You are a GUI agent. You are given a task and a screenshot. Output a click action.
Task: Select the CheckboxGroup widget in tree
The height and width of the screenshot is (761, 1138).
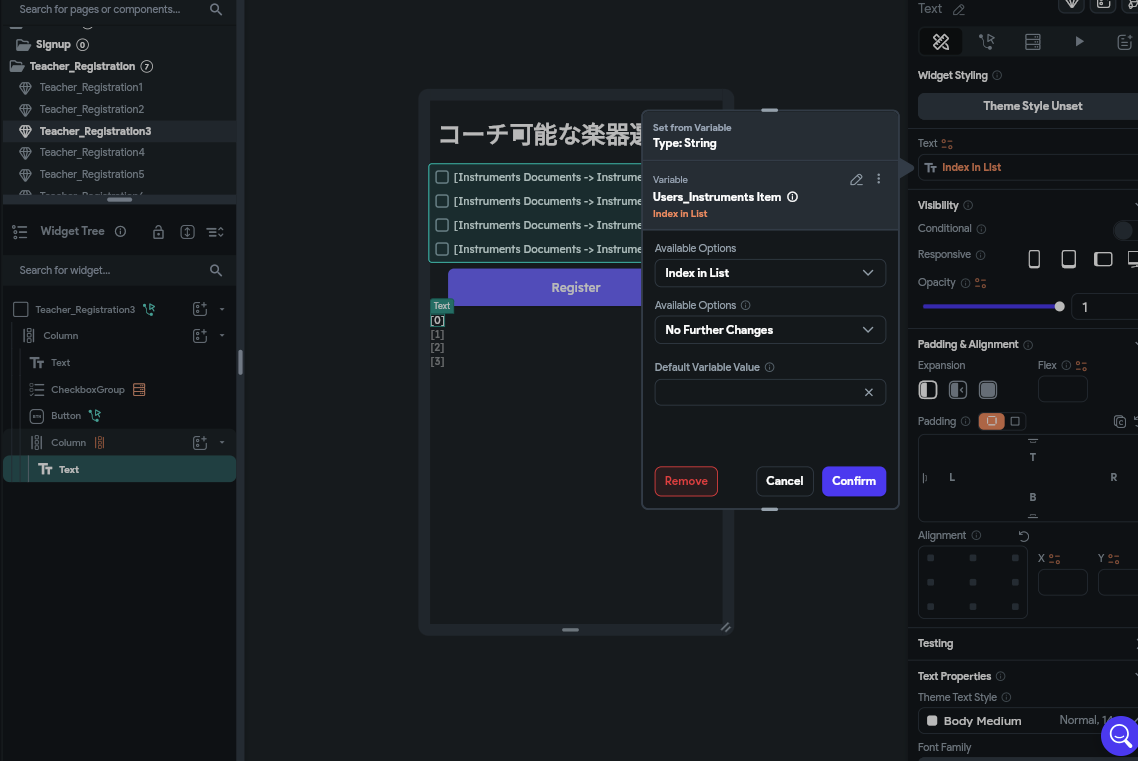pyautogui.click(x=87, y=390)
